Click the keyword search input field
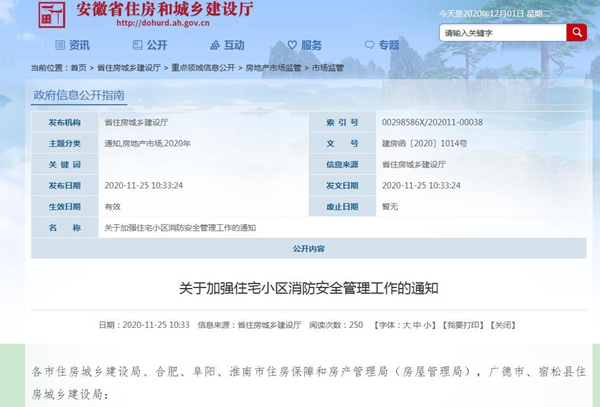 [502, 33]
